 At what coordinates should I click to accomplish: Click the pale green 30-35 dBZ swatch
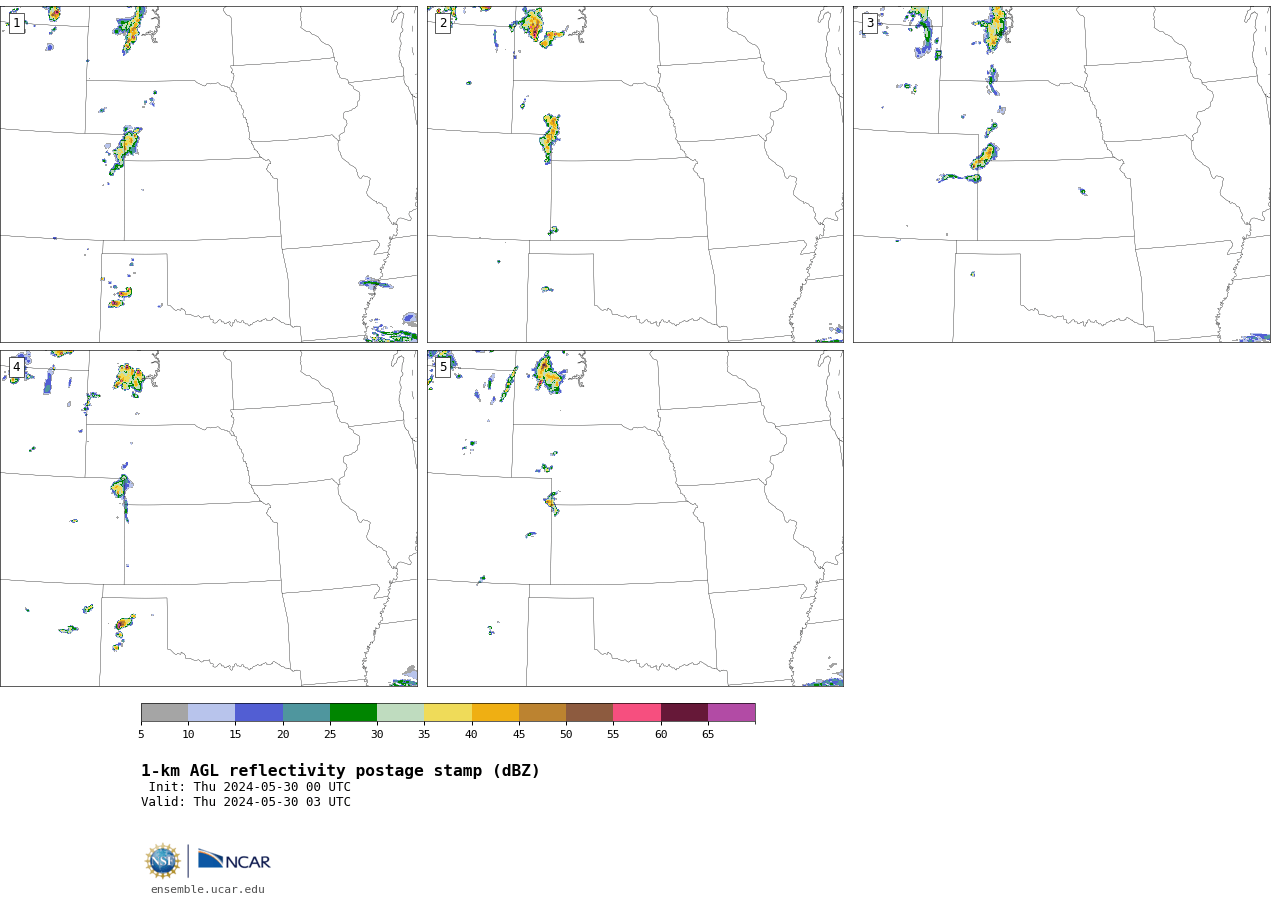point(401,713)
